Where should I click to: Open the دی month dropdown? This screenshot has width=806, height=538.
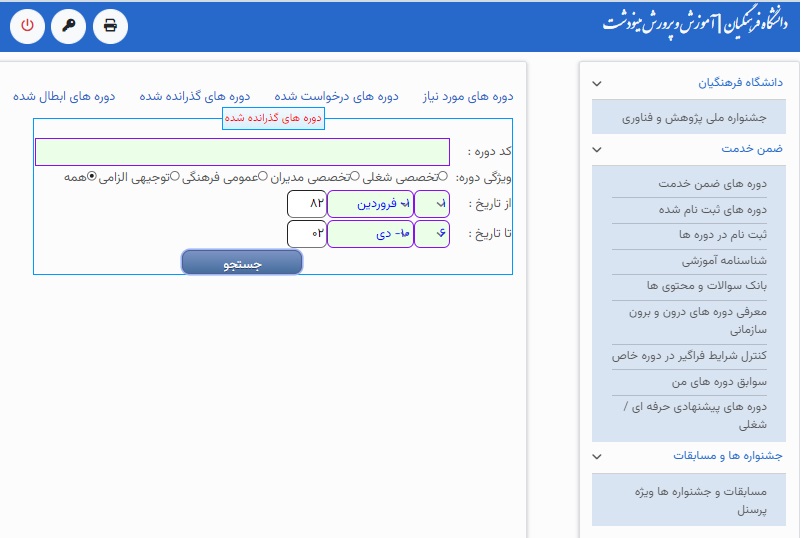371,234
